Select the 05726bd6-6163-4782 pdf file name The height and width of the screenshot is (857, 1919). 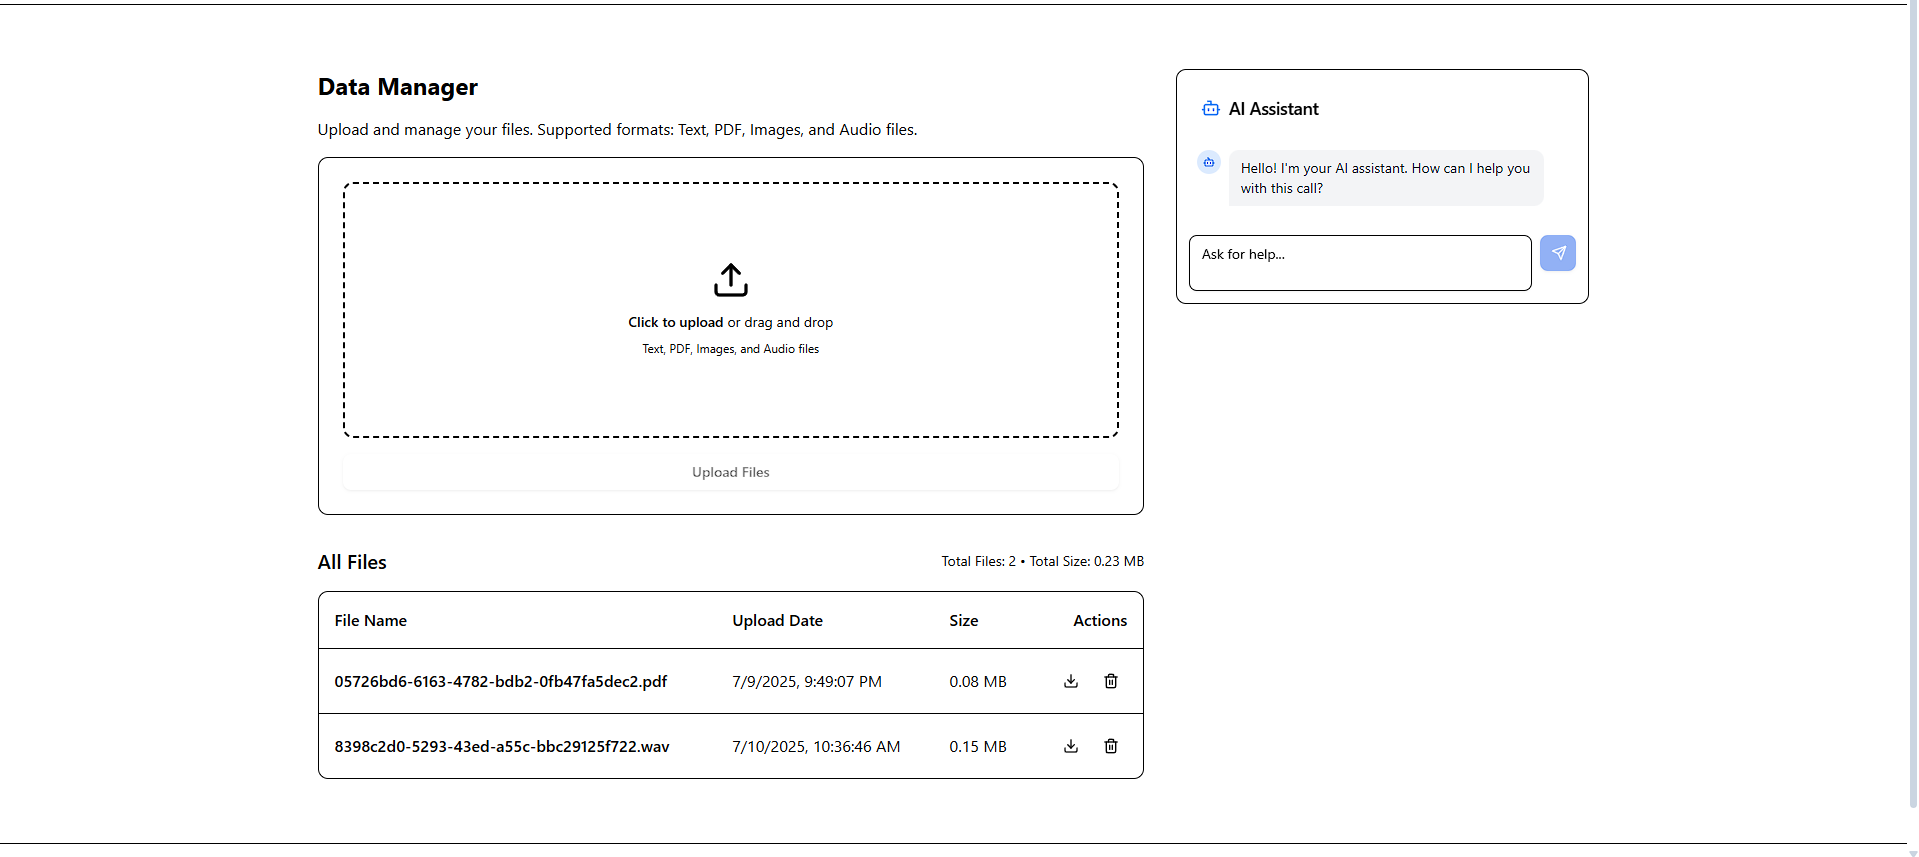[x=501, y=681]
